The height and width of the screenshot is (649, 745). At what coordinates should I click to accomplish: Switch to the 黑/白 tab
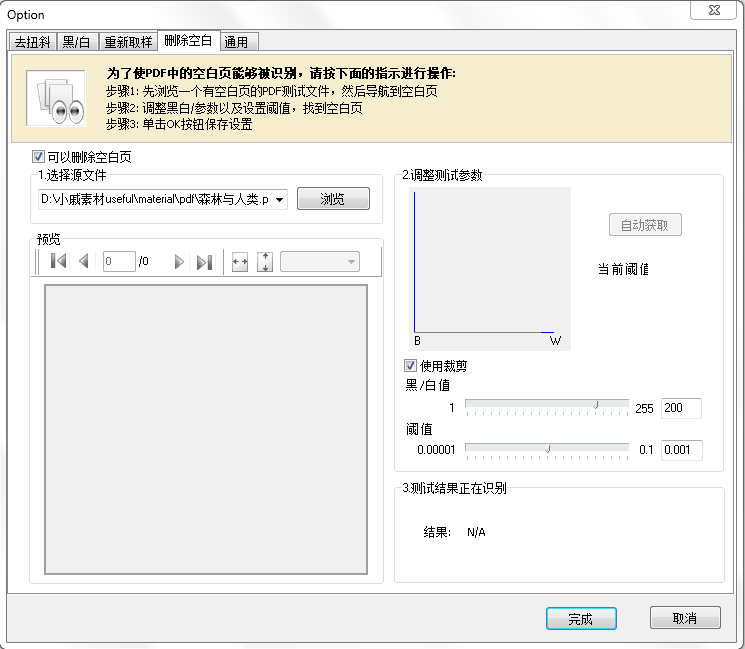[77, 42]
